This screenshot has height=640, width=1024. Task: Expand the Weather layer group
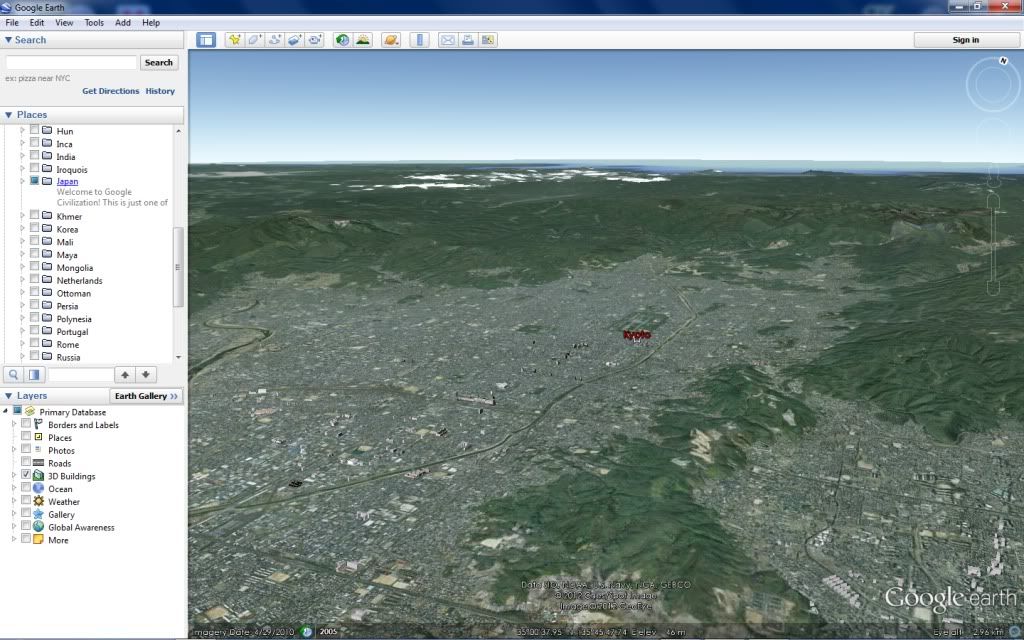(14, 502)
